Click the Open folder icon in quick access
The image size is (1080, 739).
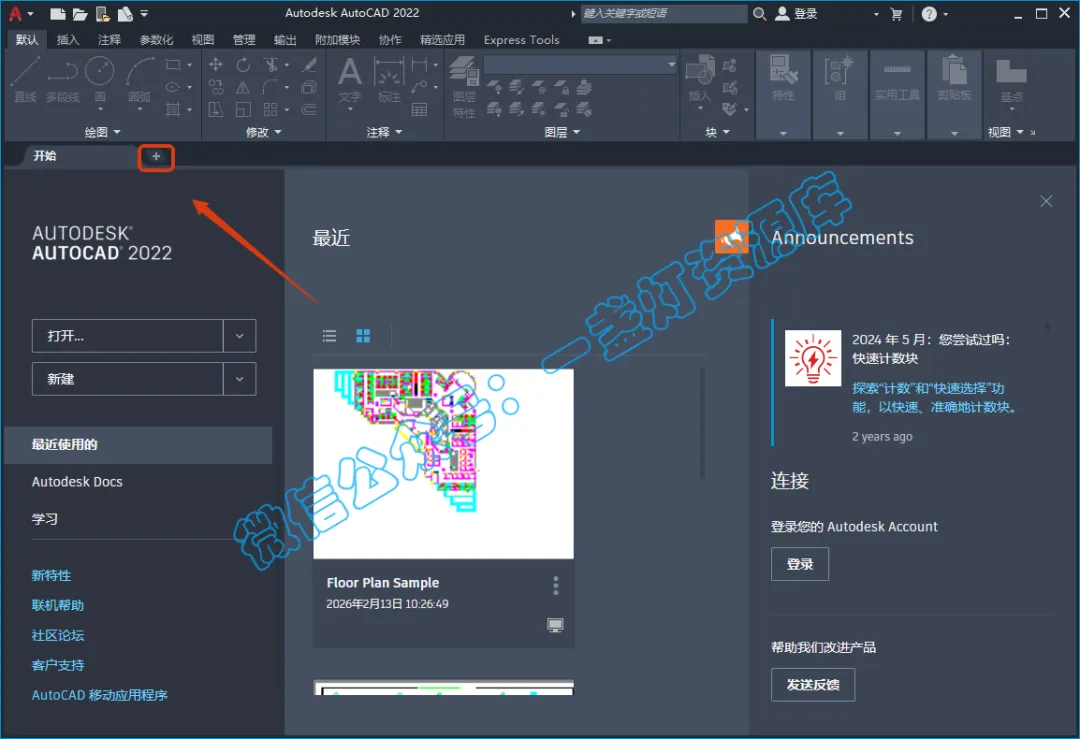[80, 13]
